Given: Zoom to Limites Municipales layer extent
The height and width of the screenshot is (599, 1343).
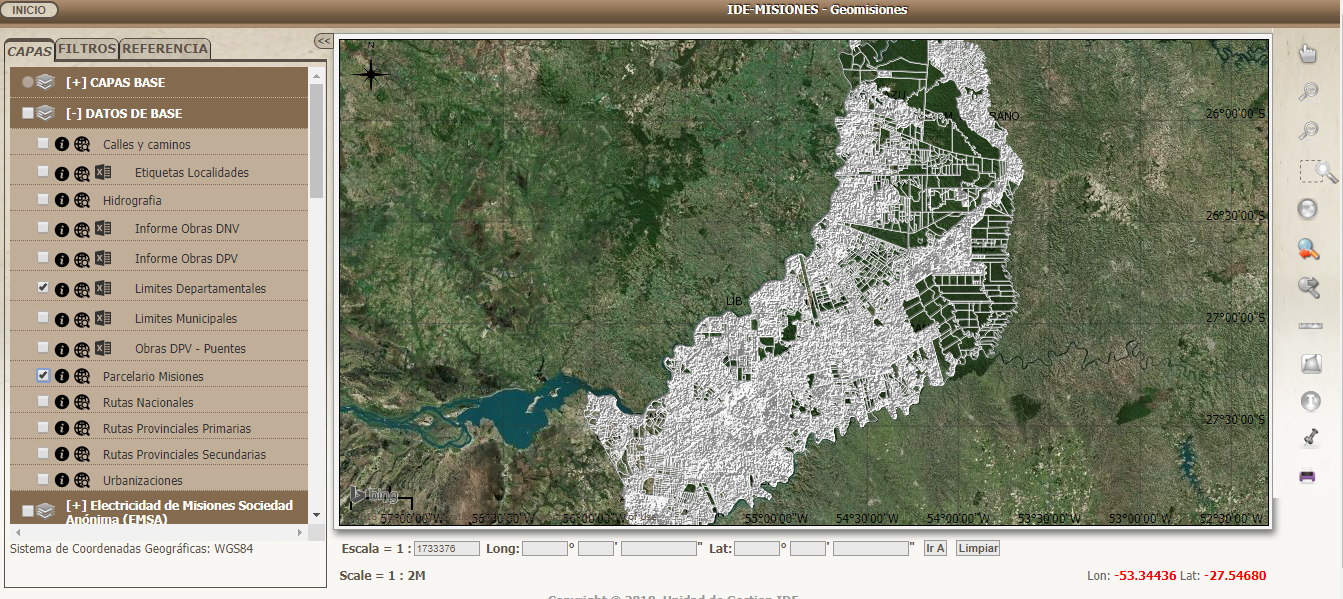Looking at the screenshot, I should (82, 318).
